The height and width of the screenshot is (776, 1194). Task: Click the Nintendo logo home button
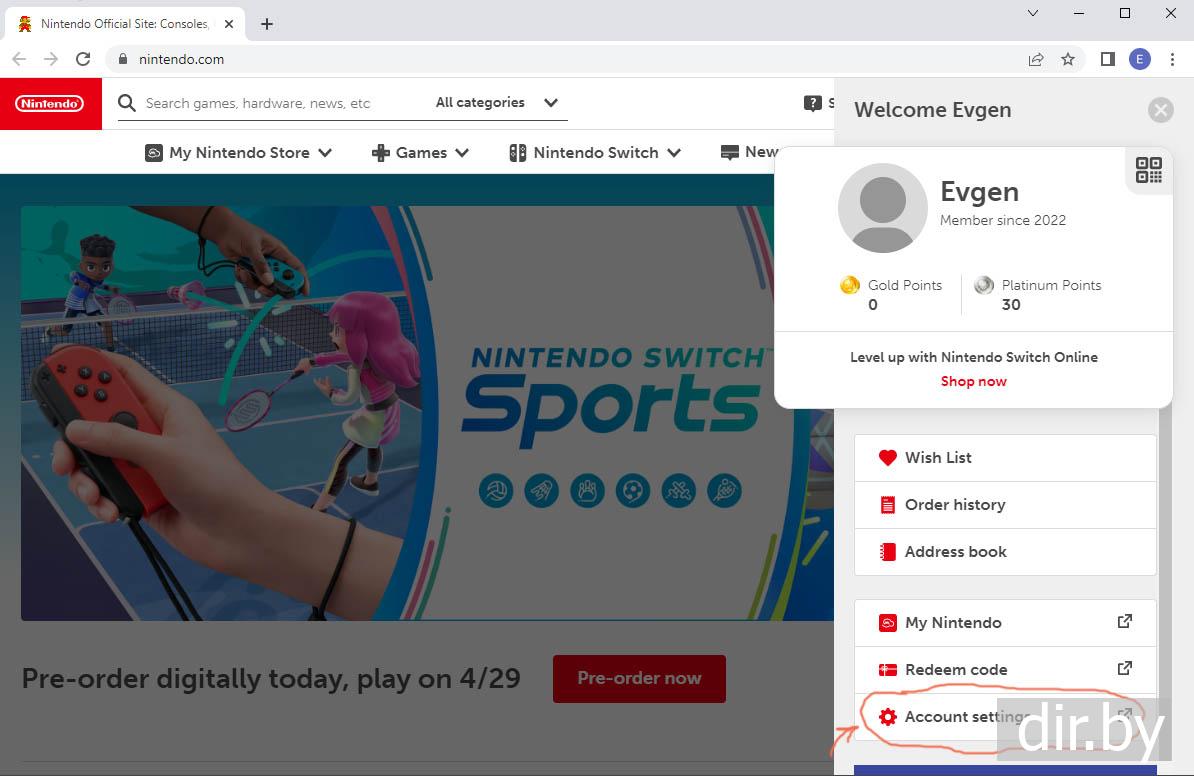50,104
